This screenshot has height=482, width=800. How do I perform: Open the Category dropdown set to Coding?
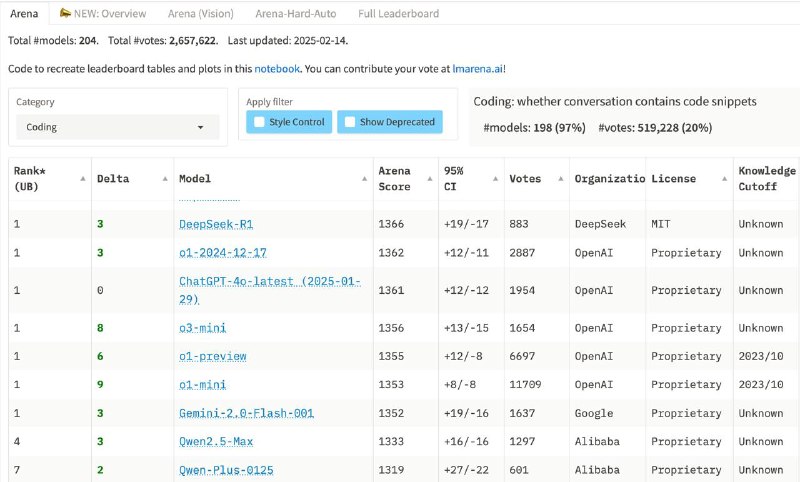pos(118,127)
